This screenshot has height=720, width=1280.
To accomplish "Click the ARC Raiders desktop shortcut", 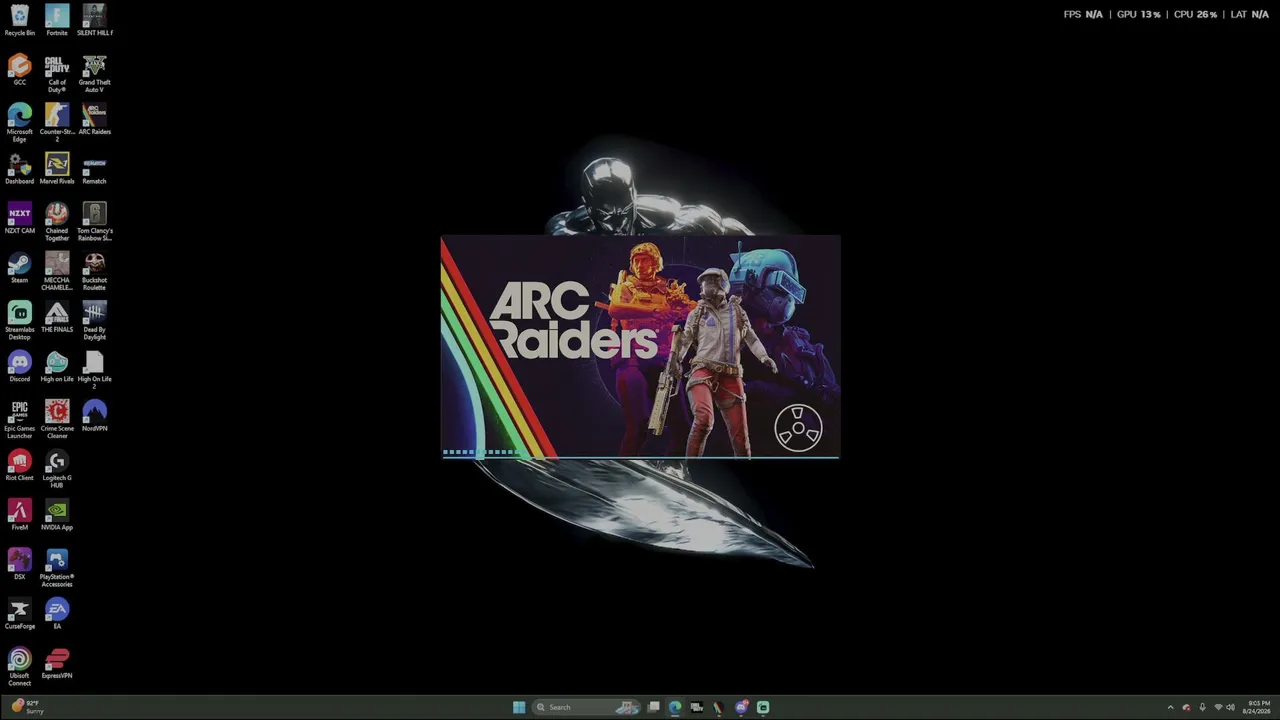I will (x=94, y=119).
